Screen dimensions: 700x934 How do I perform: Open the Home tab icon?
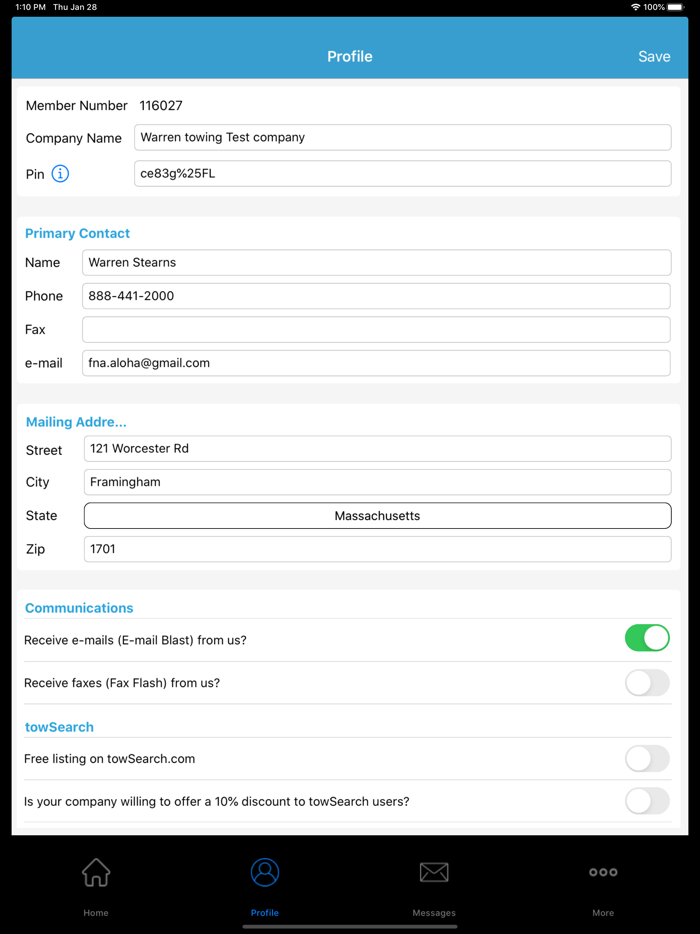click(96, 873)
